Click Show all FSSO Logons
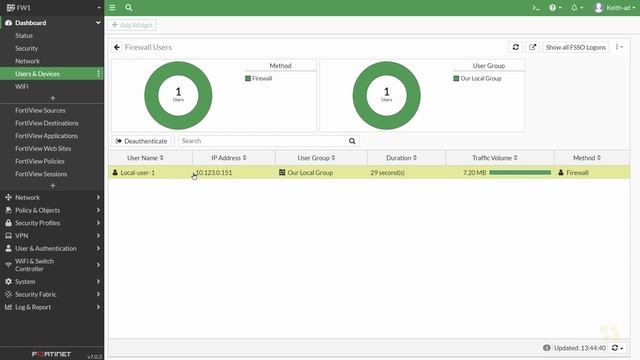 576,47
